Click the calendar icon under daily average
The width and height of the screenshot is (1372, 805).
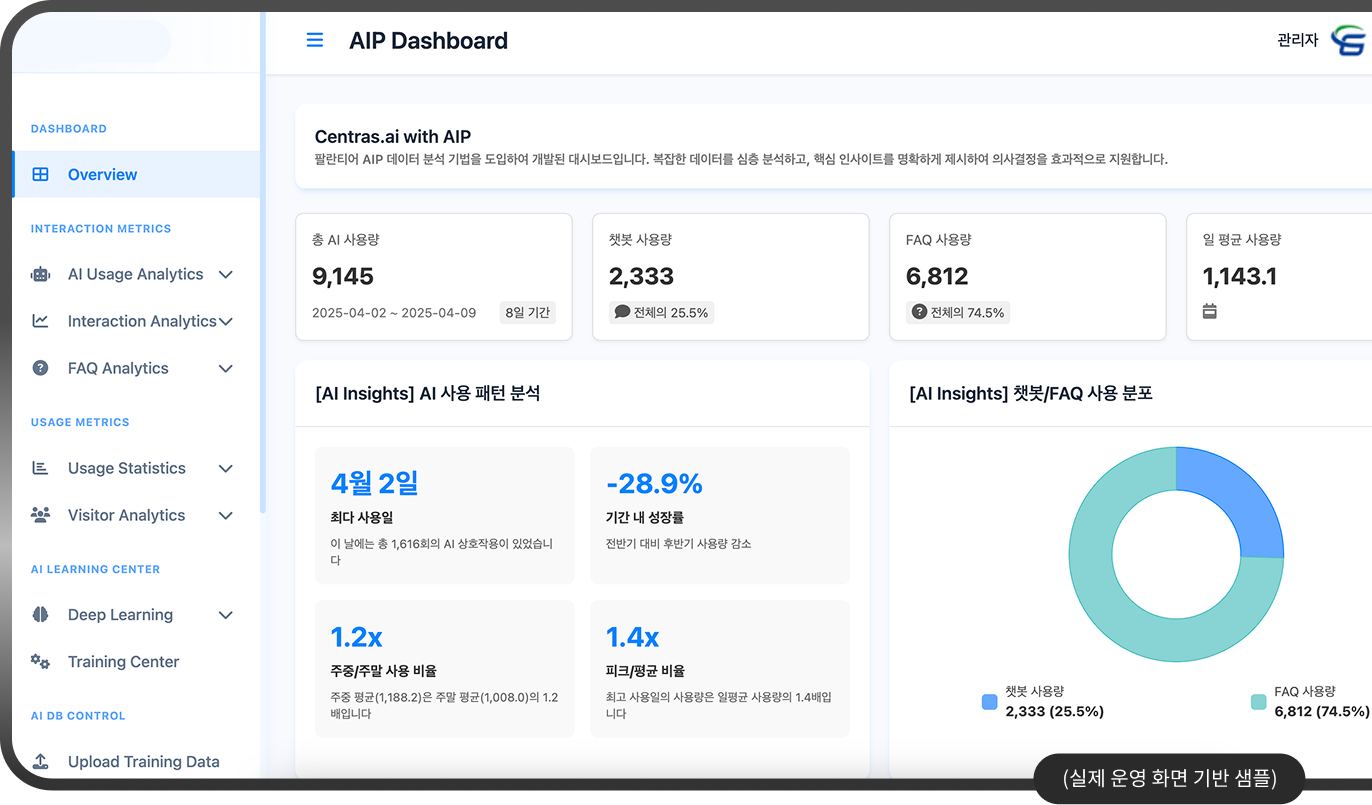[1209, 311]
